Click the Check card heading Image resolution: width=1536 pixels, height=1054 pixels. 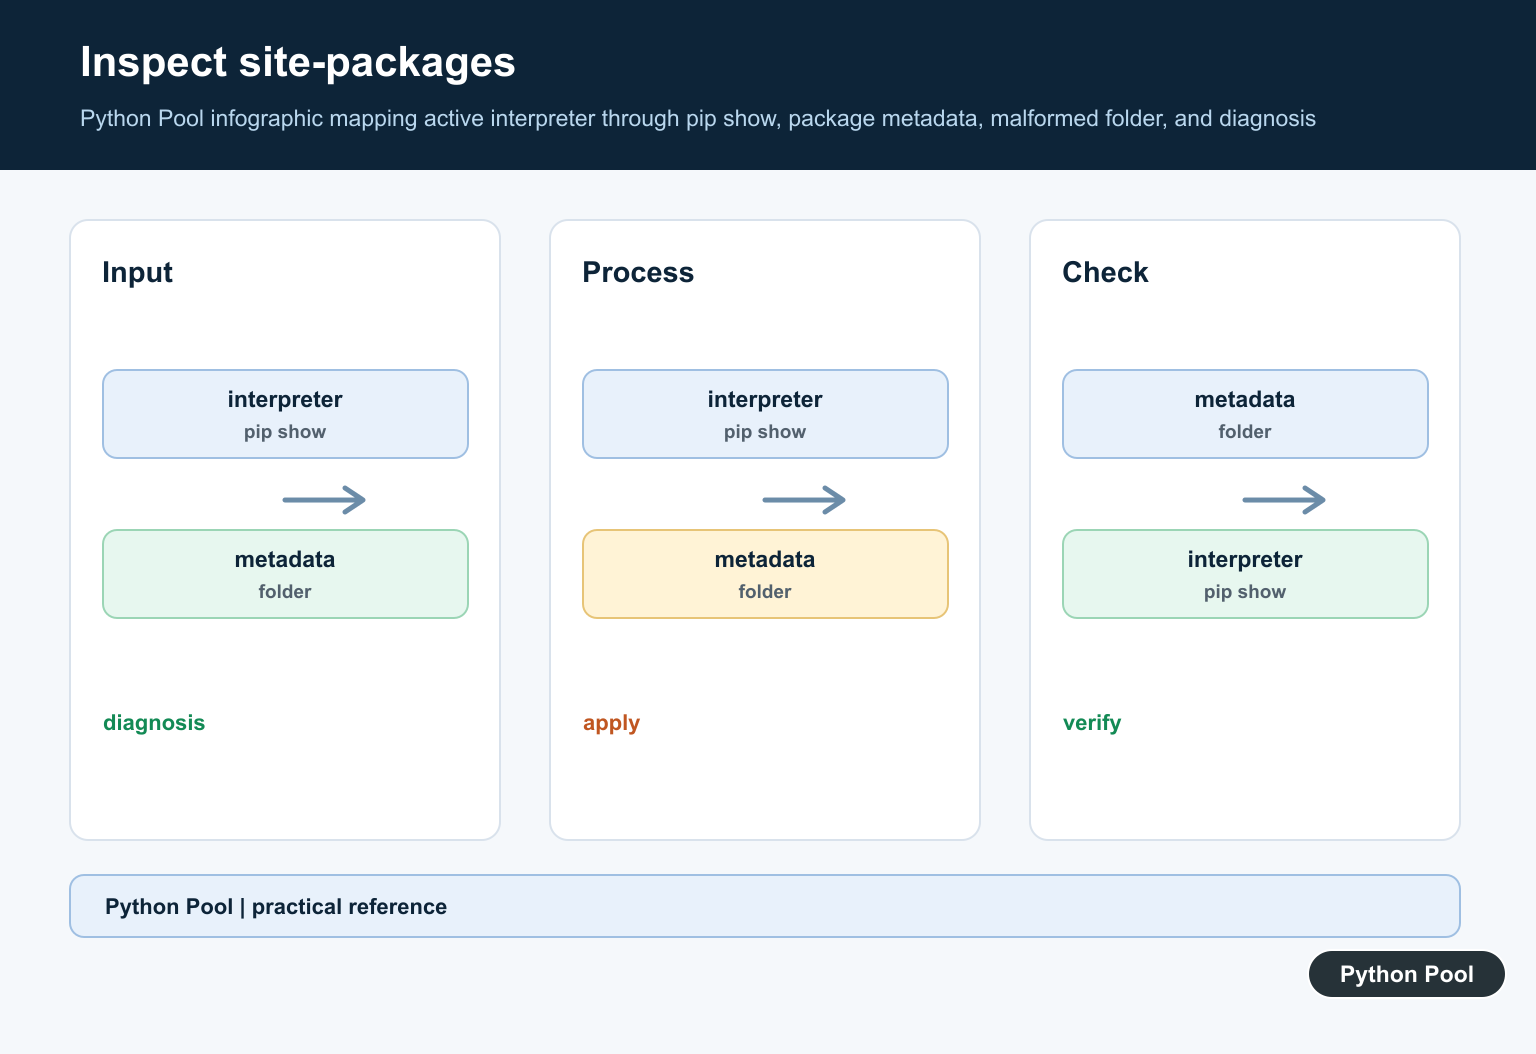pos(1105,272)
